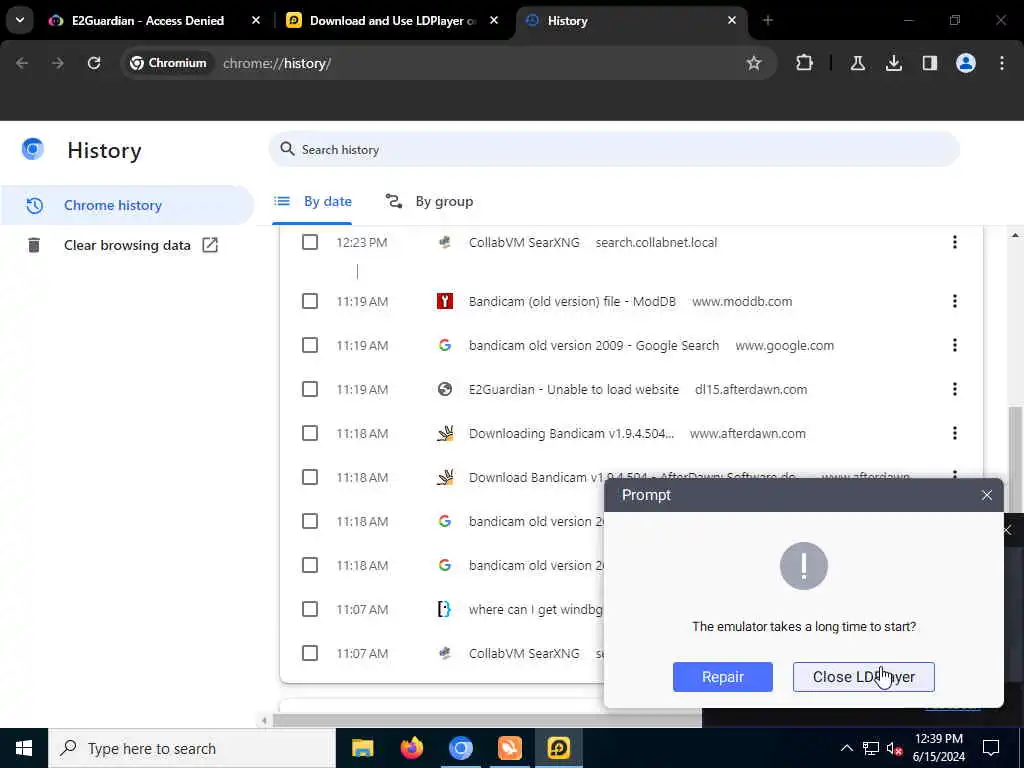Open Firefox from the taskbar
Image resolution: width=1024 pixels, height=768 pixels.
(411, 748)
